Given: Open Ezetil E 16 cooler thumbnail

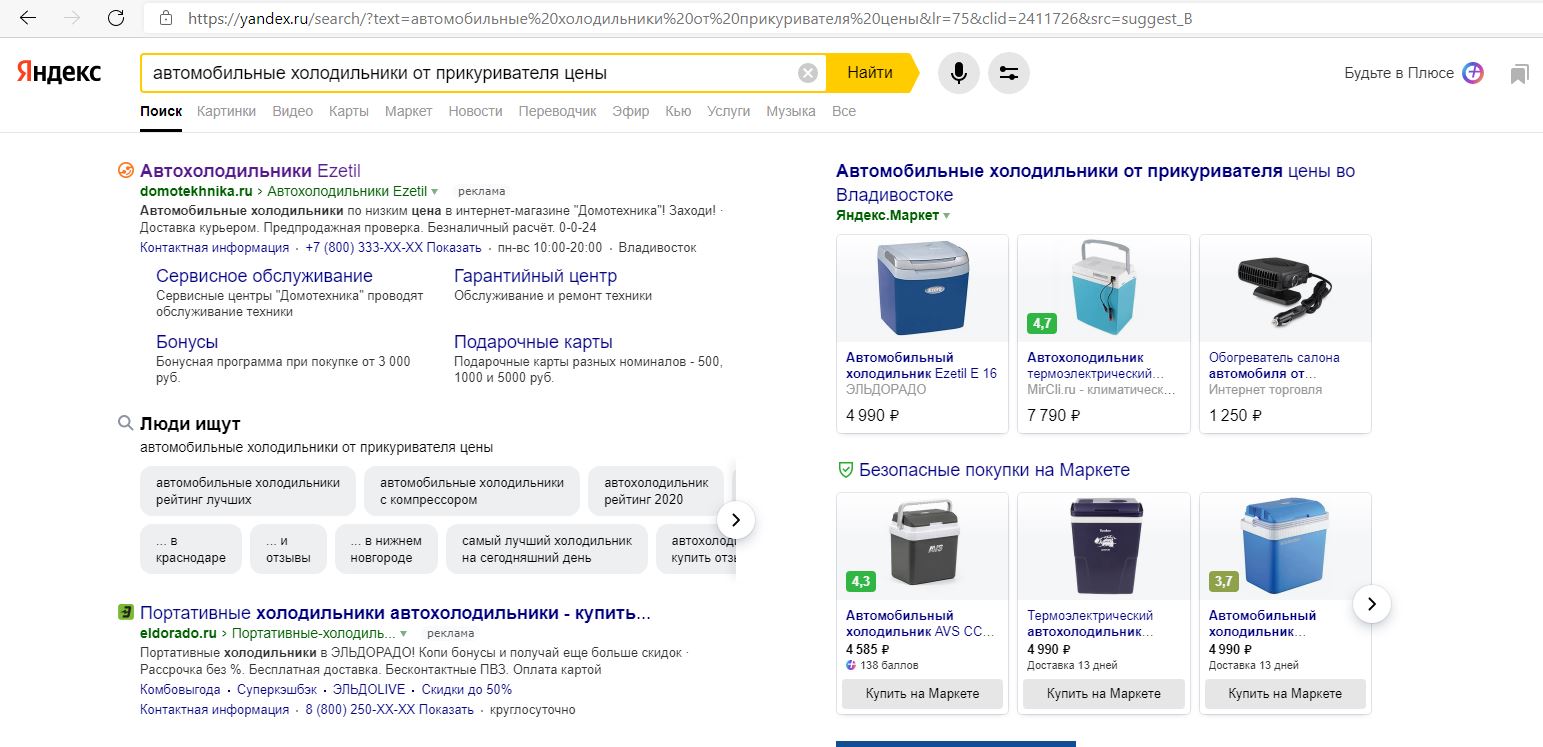Looking at the screenshot, I should click(x=922, y=287).
